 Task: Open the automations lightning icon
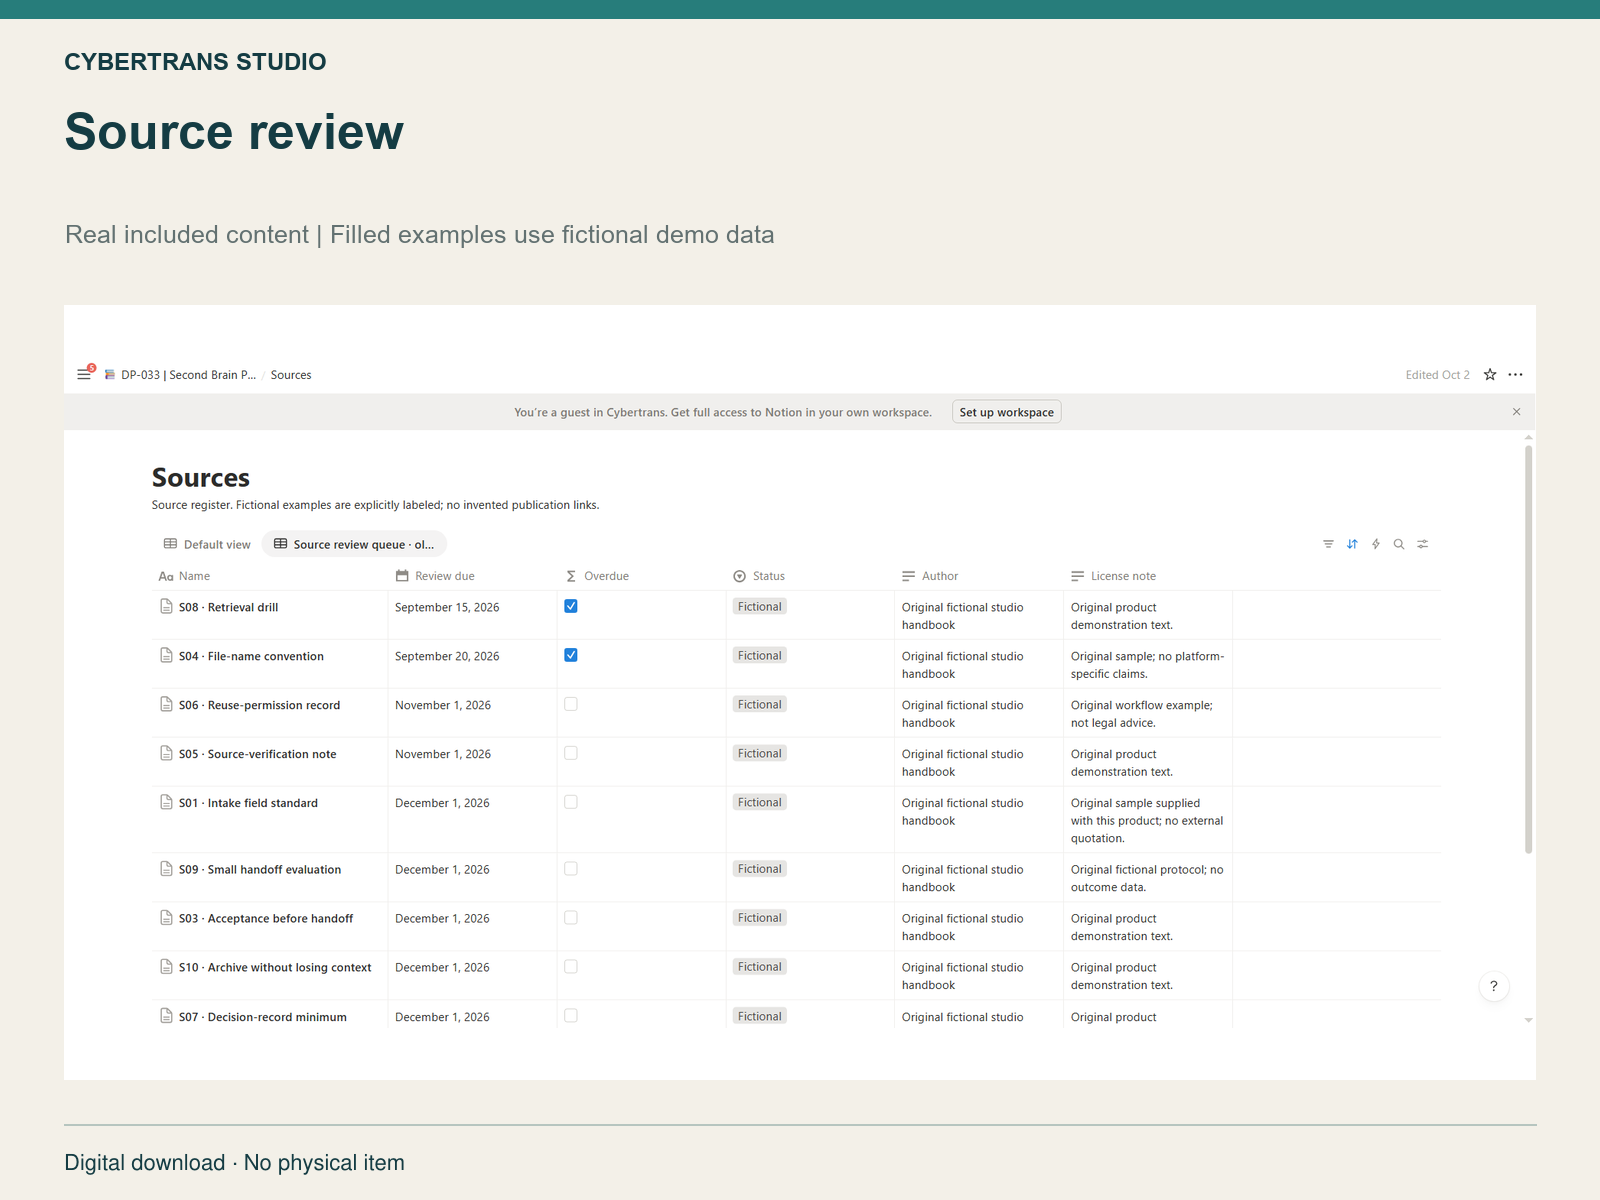tap(1376, 544)
